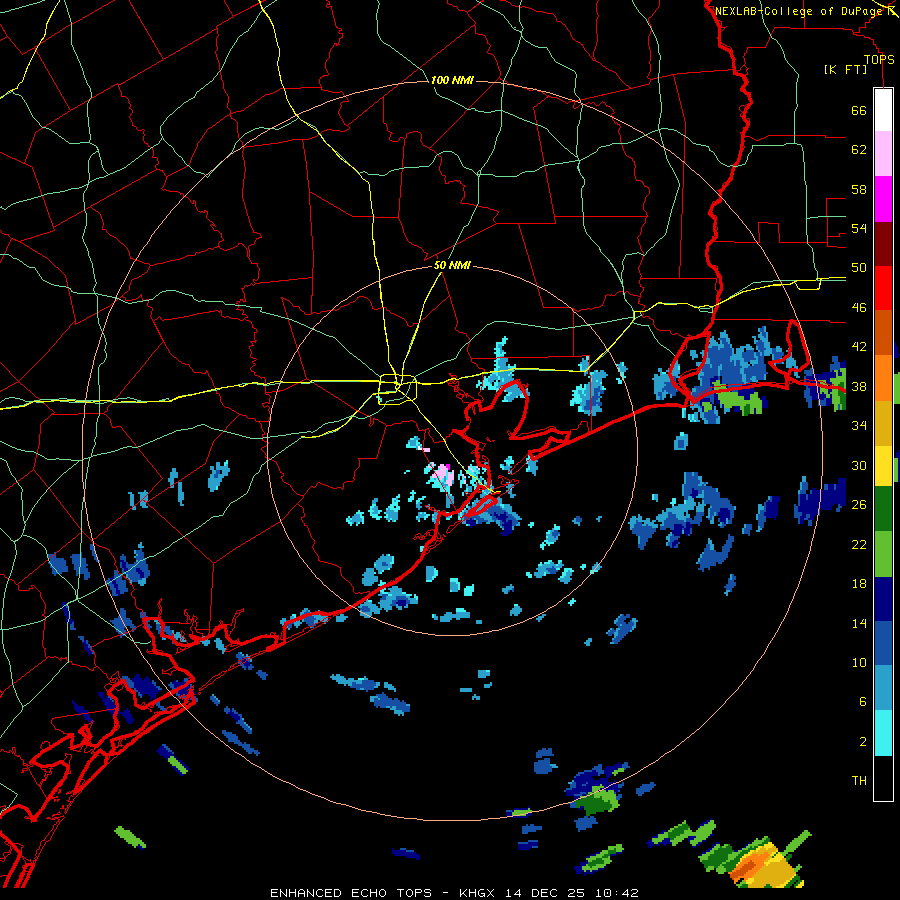The height and width of the screenshot is (900, 900).
Task: Click the orange storm cell on the map
Action: (751, 867)
